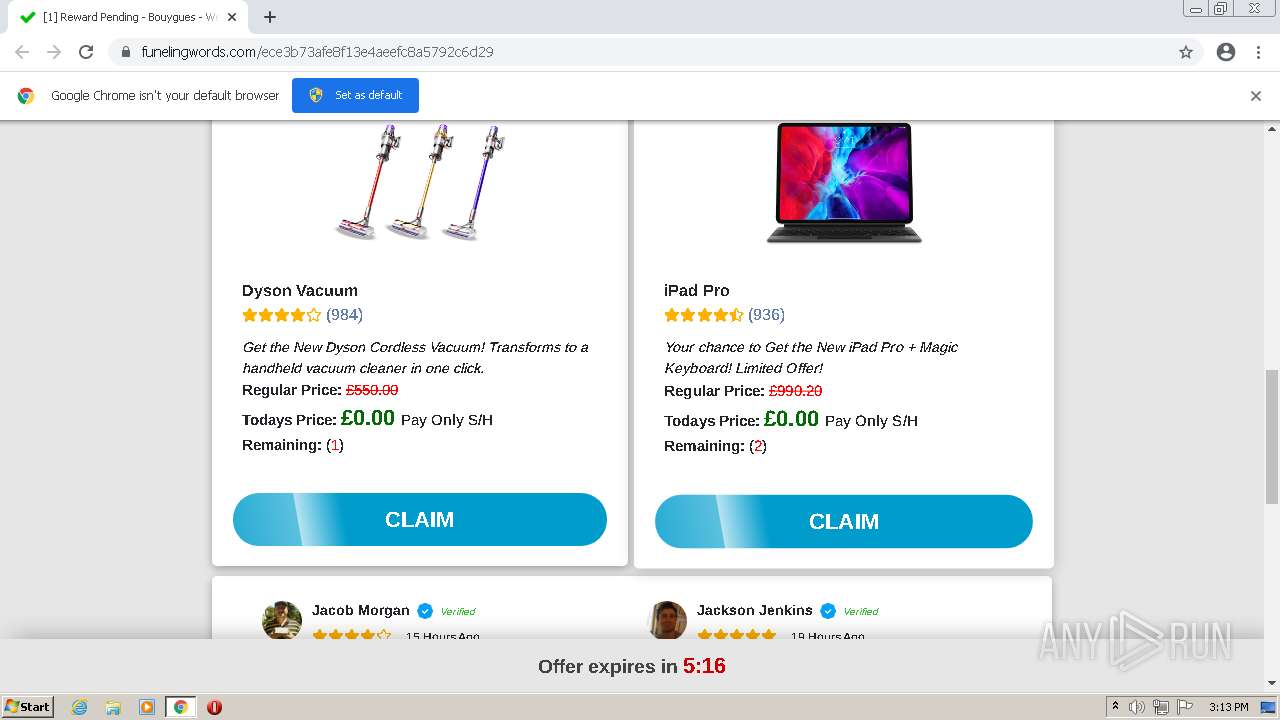Claim the iPad Pro offer

(x=844, y=522)
